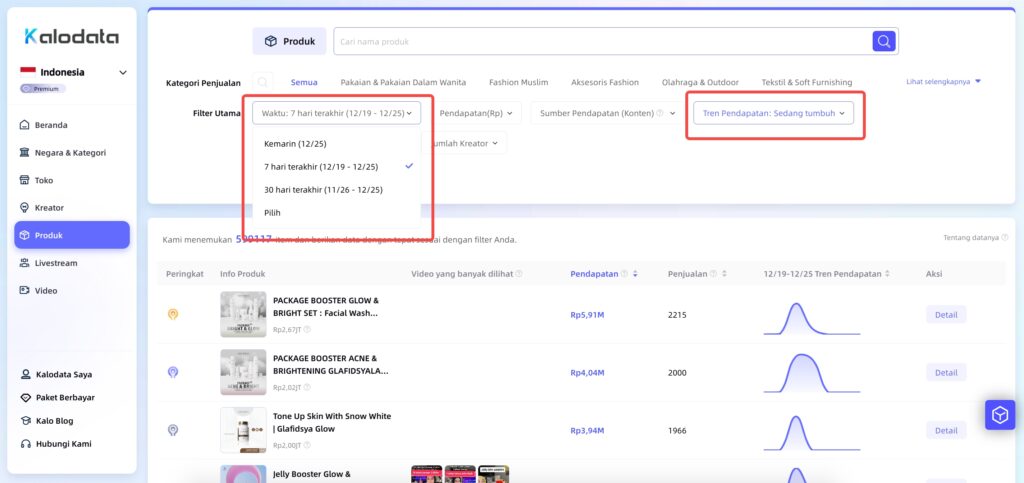Click the Livestream people icon
This screenshot has height=483, width=1024.
click(x=24, y=263)
